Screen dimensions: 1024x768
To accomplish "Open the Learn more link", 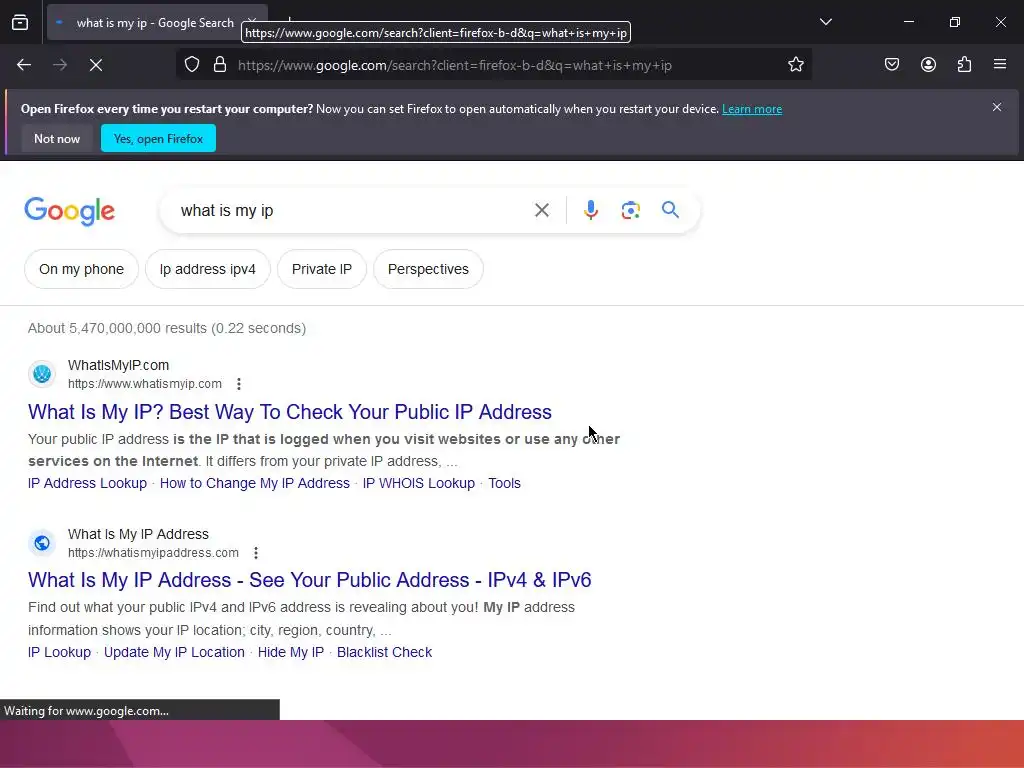I will [x=752, y=109].
